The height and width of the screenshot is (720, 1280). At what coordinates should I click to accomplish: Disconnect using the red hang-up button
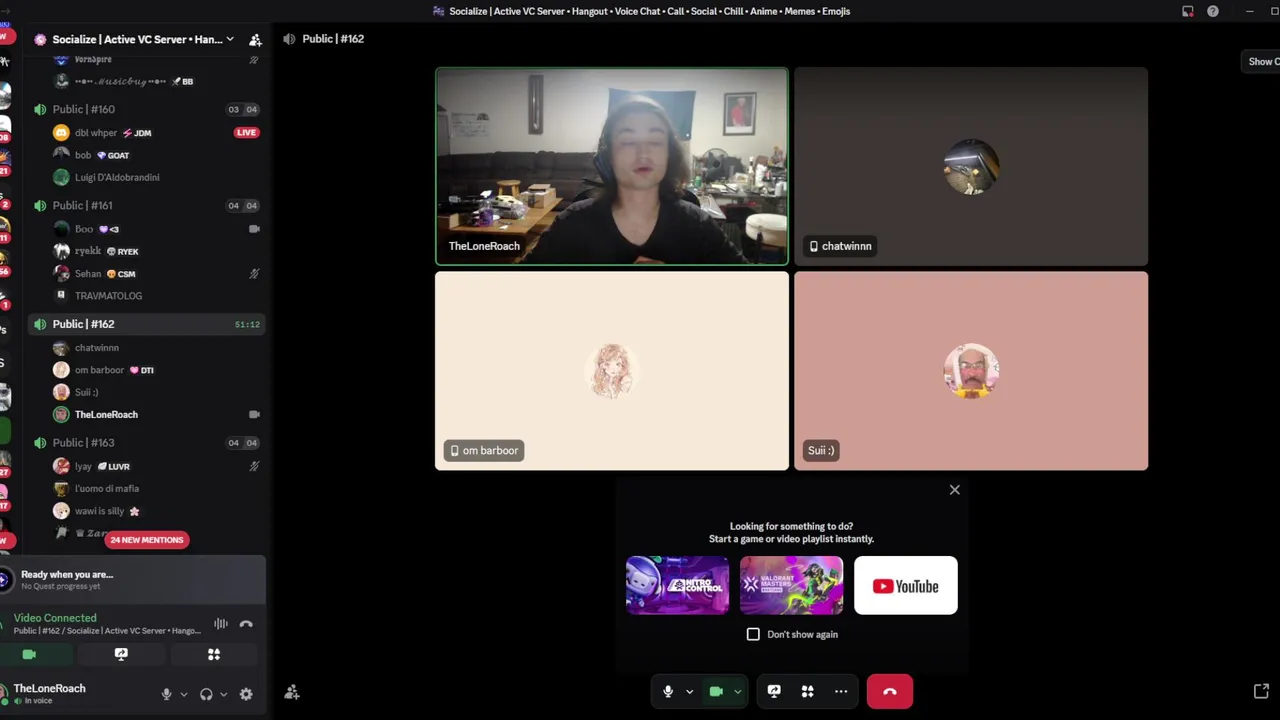pyautogui.click(x=890, y=691)
